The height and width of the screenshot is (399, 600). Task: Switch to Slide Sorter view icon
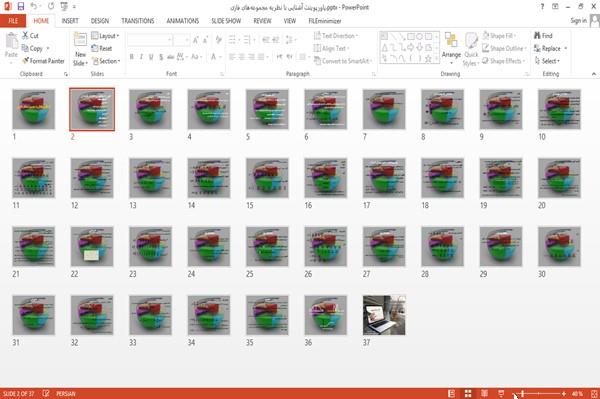[468, 393]
